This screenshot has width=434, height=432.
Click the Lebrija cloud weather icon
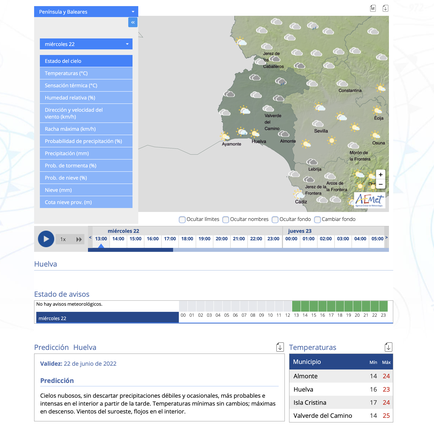(312, 162)
